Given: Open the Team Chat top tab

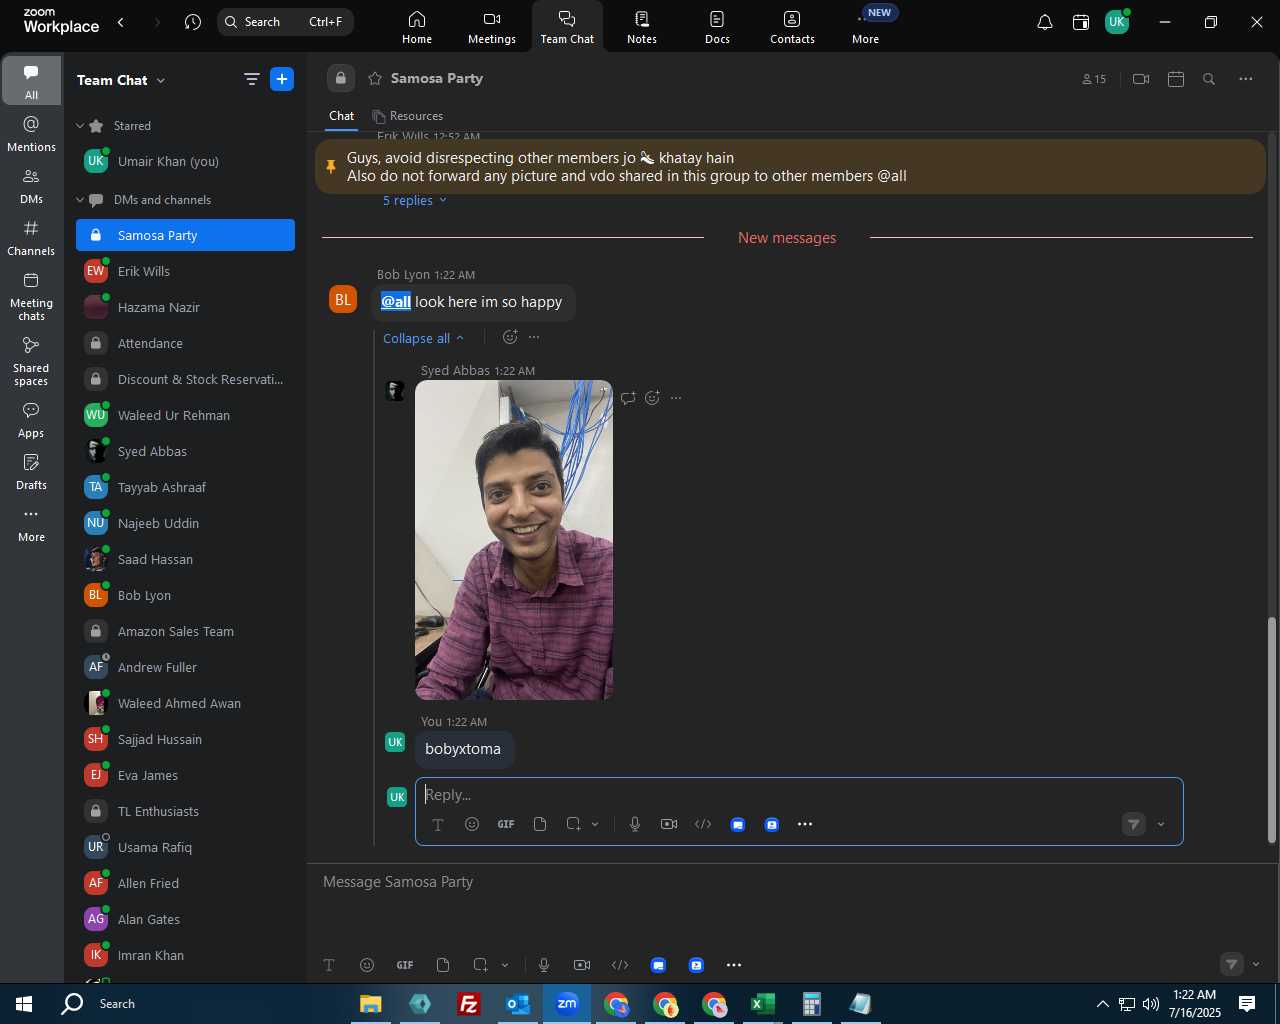Looking at the screenshot, I should click(567, 26).
